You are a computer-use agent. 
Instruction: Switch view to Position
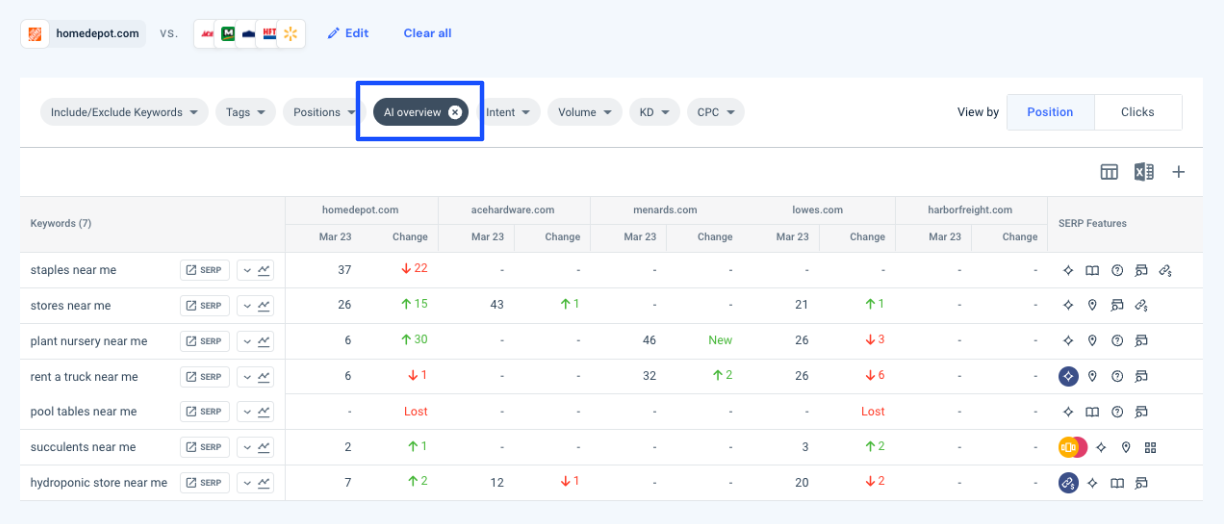[1050, 112]
